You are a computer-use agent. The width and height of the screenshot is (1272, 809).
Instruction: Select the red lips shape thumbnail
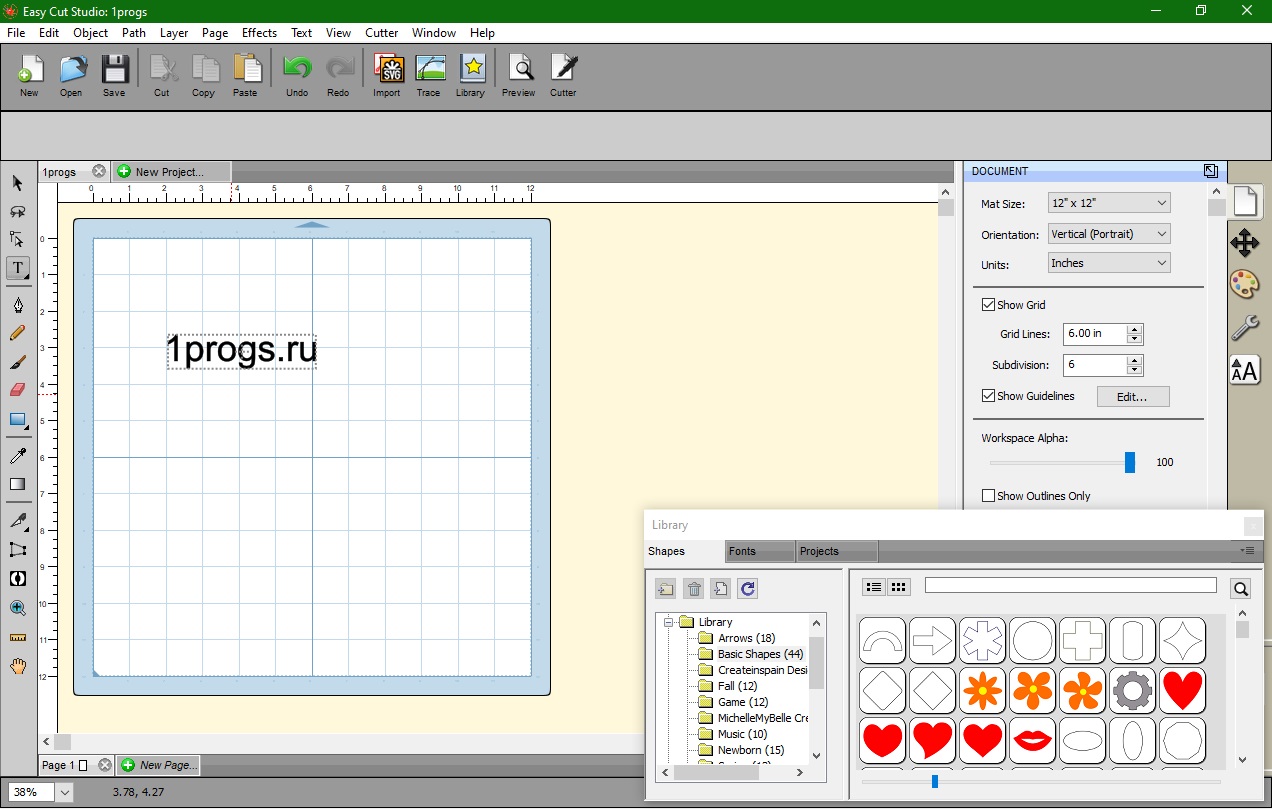(1032, 740)
